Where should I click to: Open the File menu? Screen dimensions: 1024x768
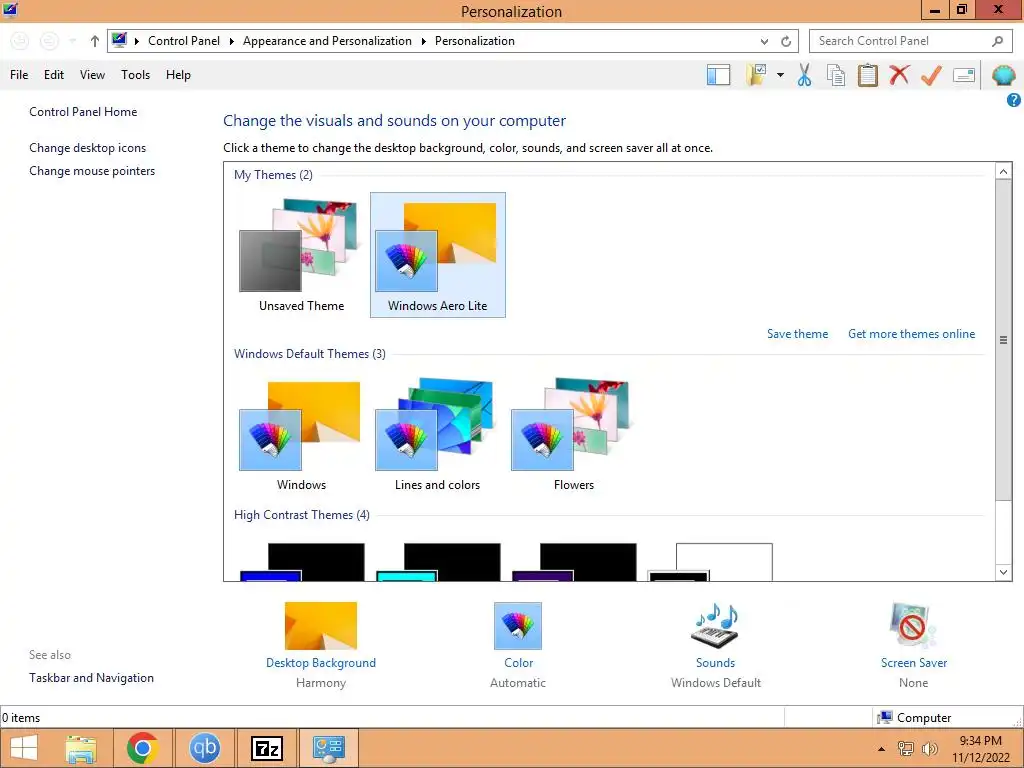point(19,75)
